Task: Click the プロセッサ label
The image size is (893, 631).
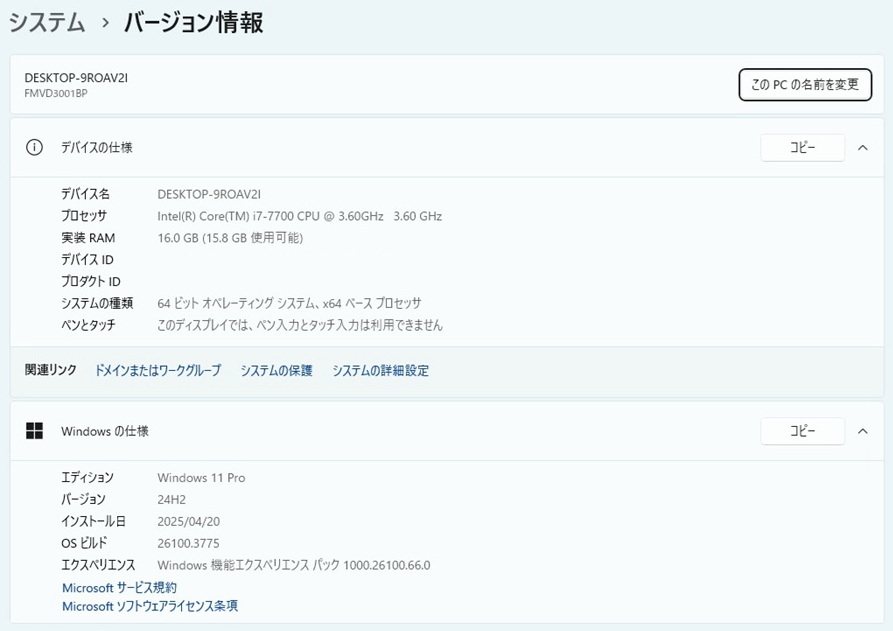Action: tap(84, 216)
